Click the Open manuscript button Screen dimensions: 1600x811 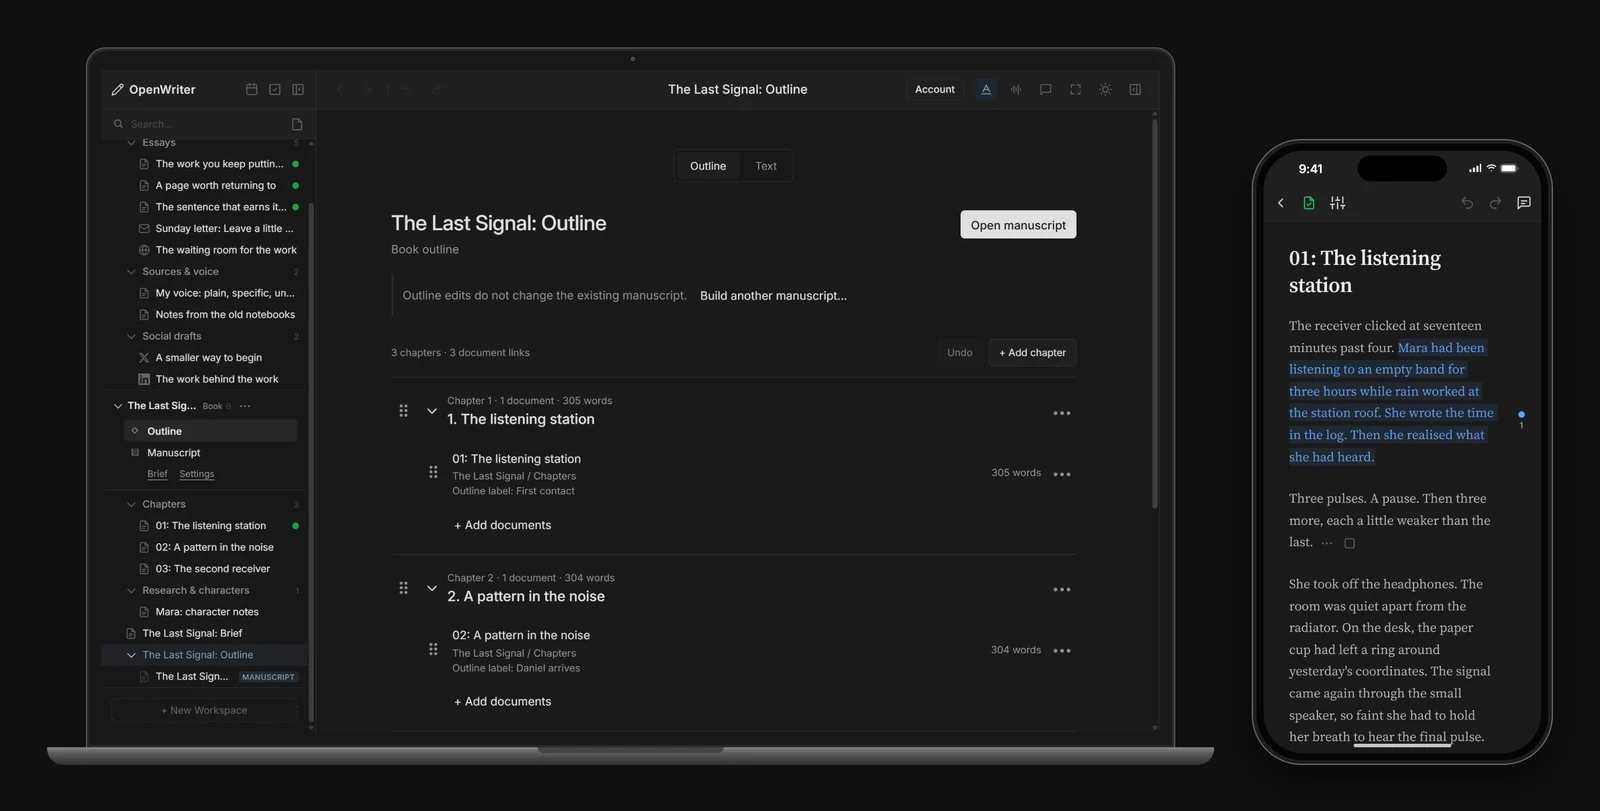point(1018,225)
